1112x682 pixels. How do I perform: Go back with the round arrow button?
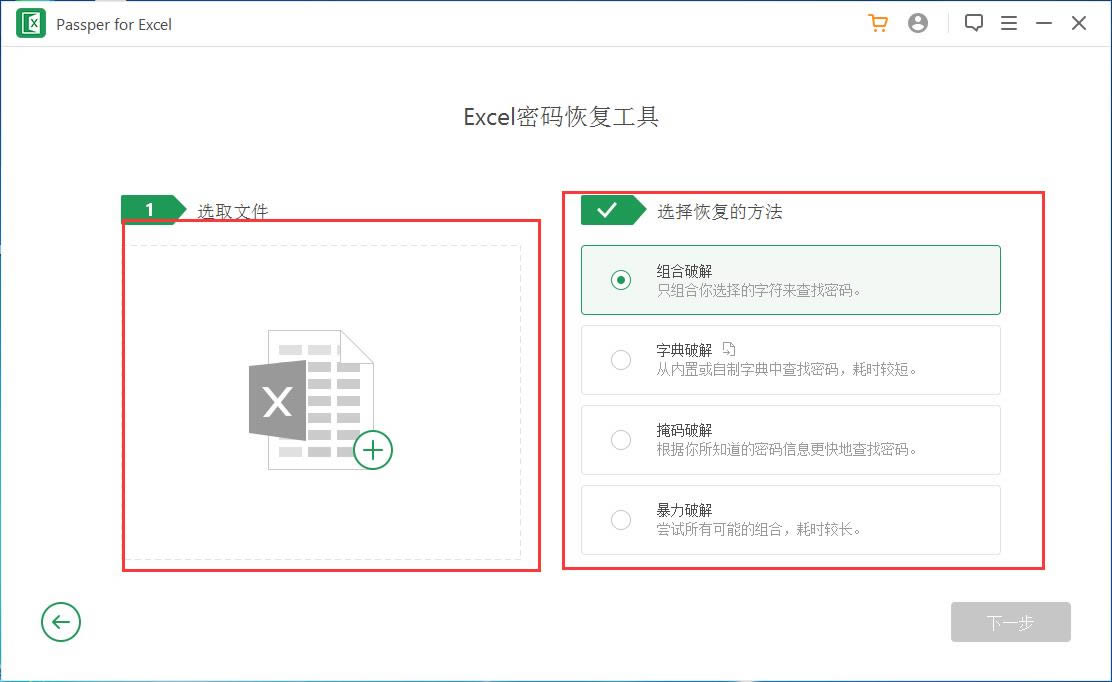(61, 622)
